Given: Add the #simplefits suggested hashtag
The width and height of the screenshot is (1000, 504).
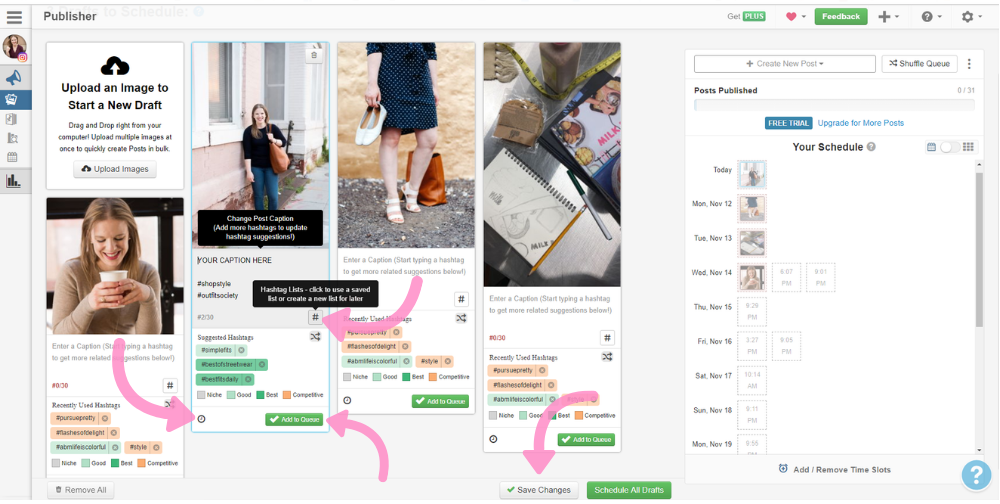Looking at the screenshot, I should [x=217, y=350].
